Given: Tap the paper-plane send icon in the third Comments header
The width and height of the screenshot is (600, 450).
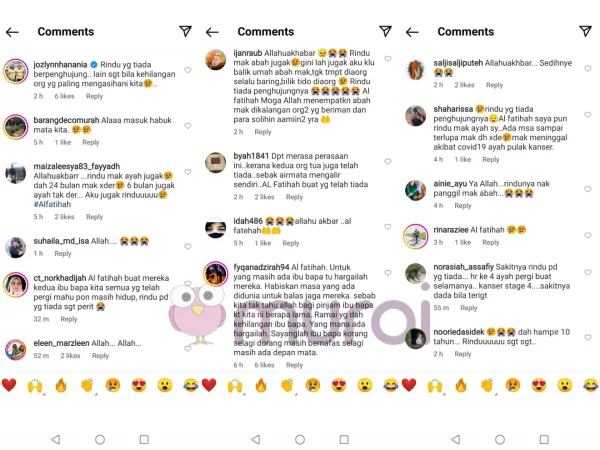Looking at the screenshot, I should pyautogui.click(x=585, y=31).
